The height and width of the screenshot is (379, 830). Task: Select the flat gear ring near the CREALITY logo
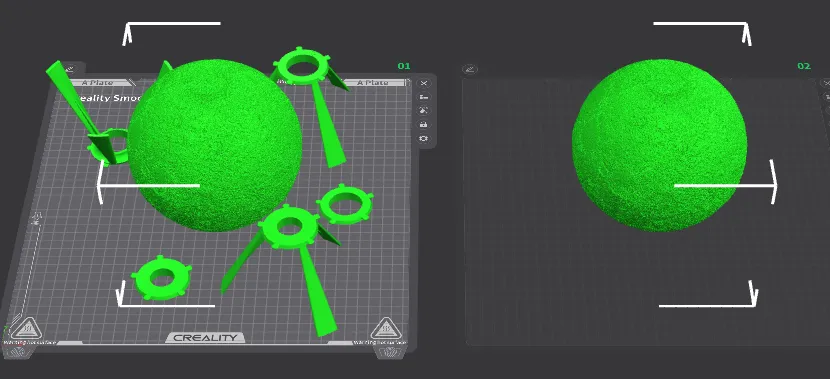(x=161, y=277)
